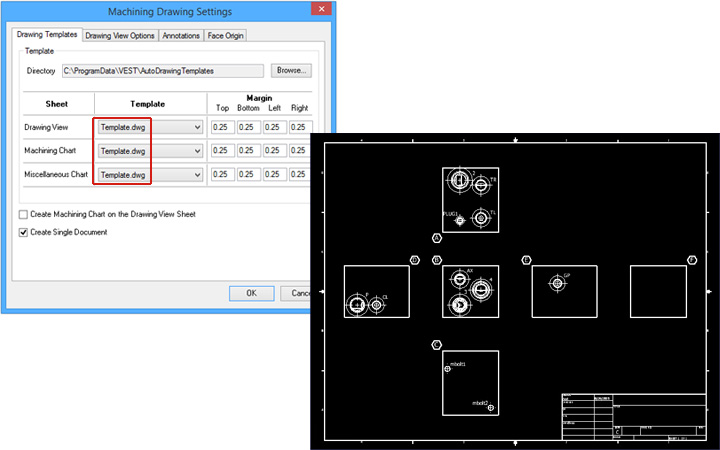
Task: Select the Drawing View Bottom margin field
Action: (248, 127)
